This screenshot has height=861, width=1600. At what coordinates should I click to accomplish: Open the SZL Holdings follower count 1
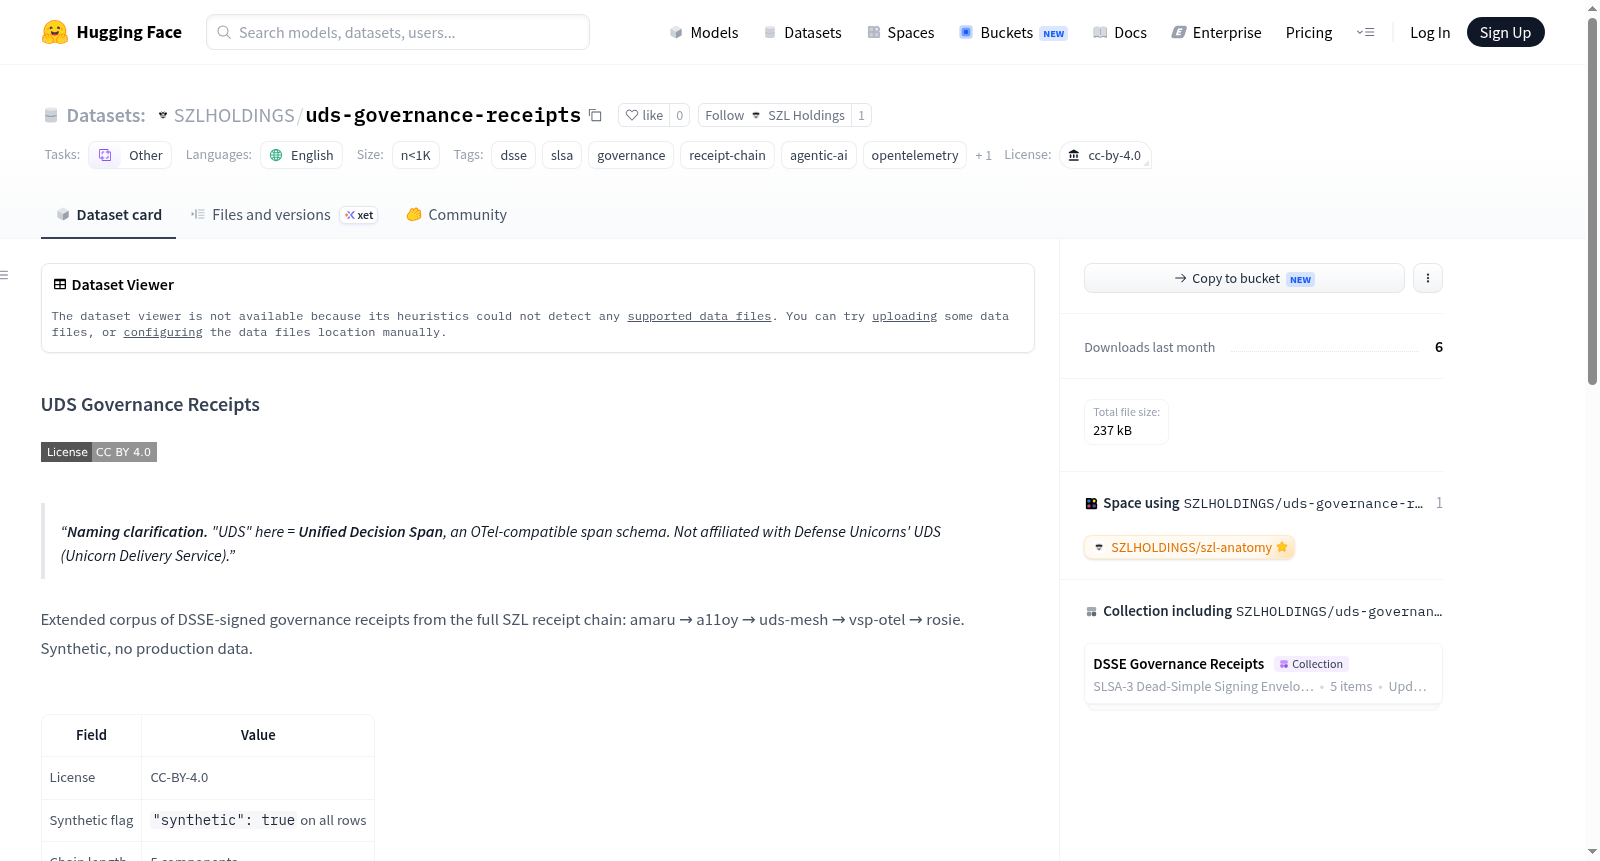click(861, 115)
